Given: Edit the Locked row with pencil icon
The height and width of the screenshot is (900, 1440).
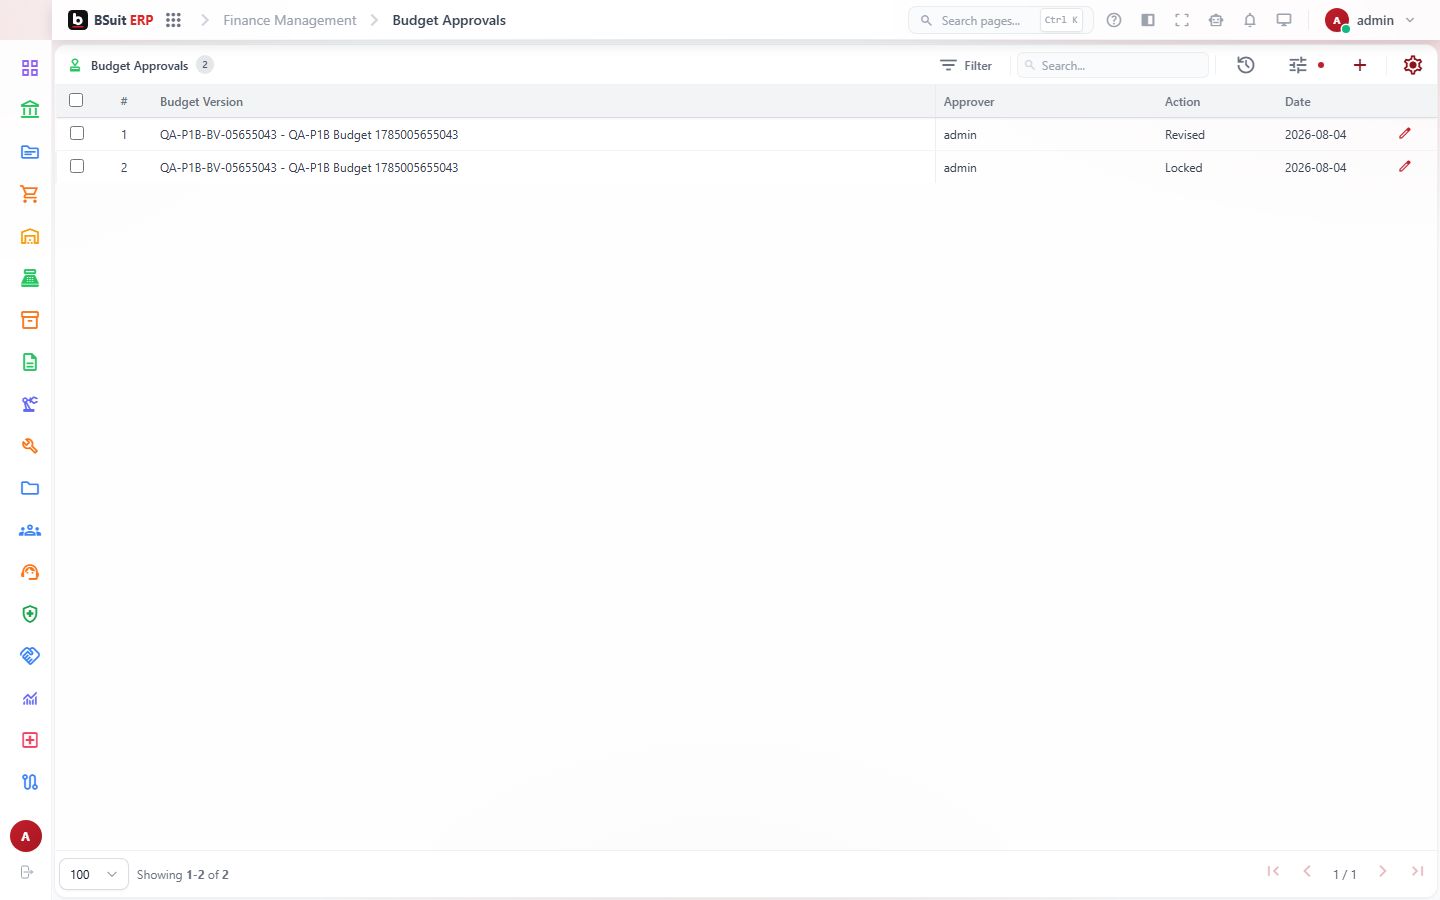Looking at the screenshot, I should tap(1405, 166).
